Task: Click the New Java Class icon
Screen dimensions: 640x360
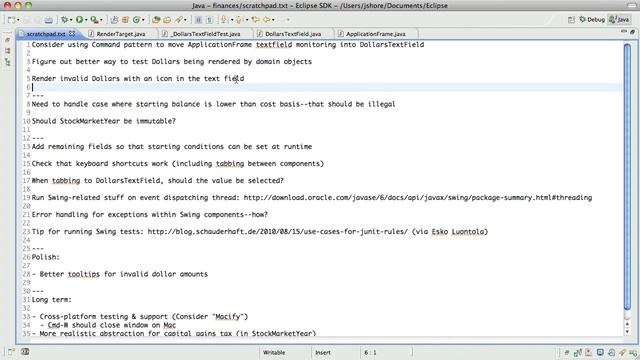Action: (x=136, y=20)
